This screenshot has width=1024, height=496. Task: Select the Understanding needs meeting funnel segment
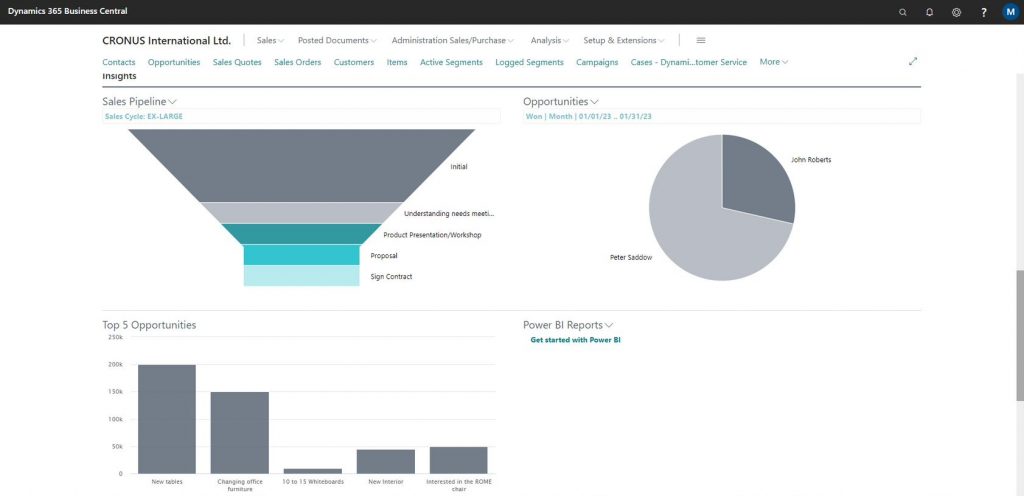pyautogui.click(x=301, y=213)
